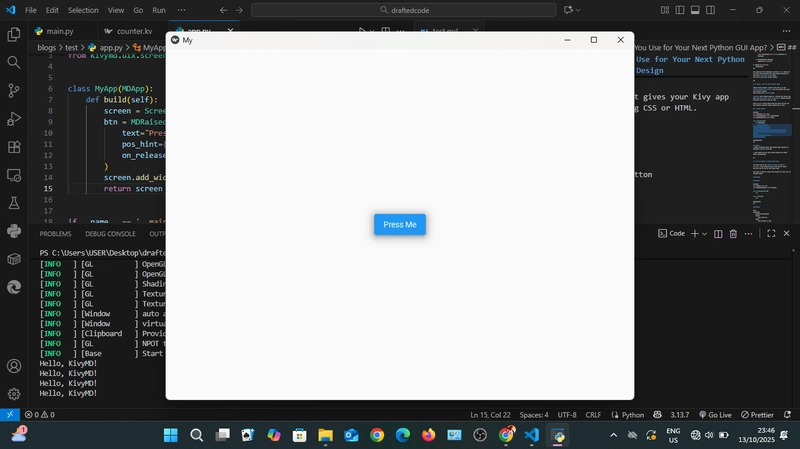This screenshot has height=449, width=800.
Task: Open the Copilot chat icon in the title bar
Action: [568, 10]
